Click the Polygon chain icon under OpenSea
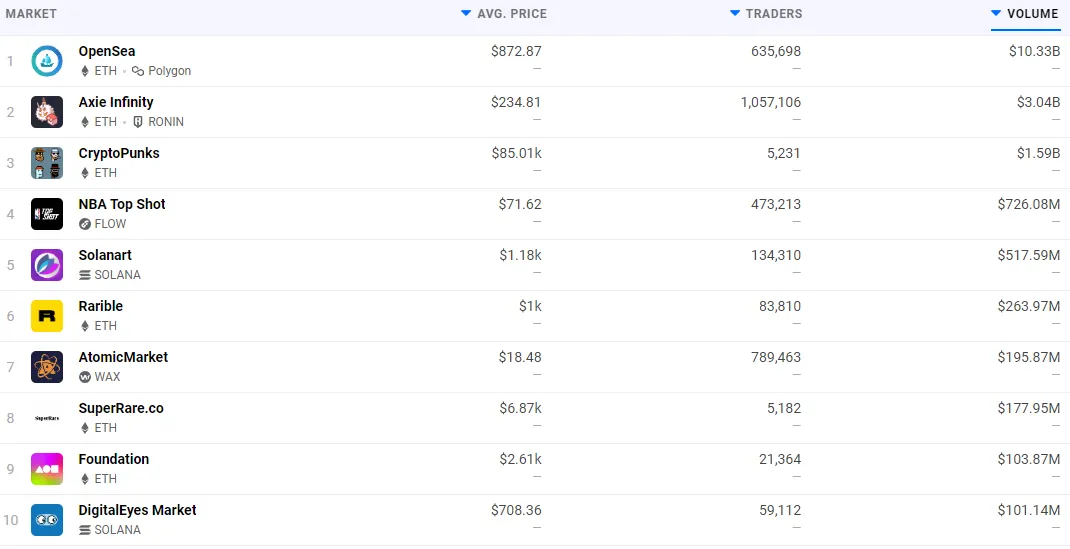Viewport: 1070px width, 549px height. [138, 71]
